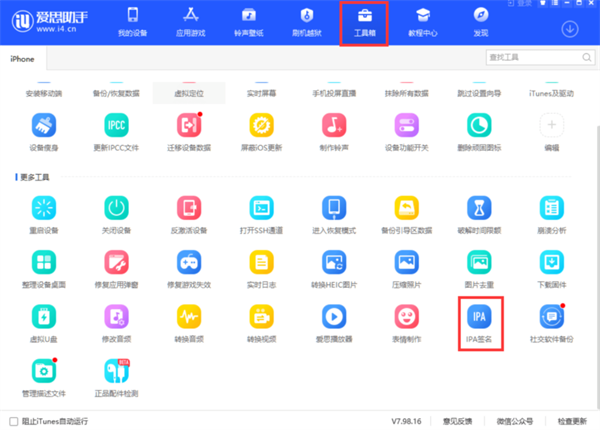Open the 正品配件检测 tool

click(x=116, y=371)
